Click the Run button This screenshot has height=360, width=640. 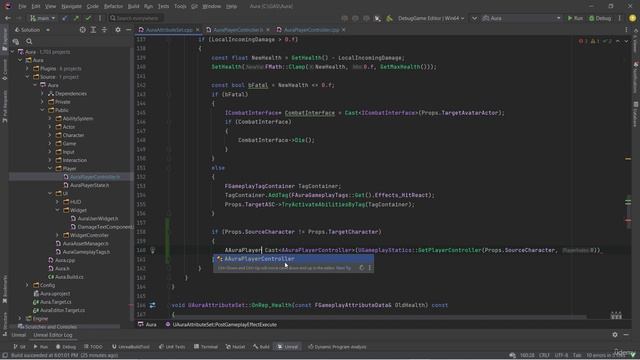click(x=575, y=18)
